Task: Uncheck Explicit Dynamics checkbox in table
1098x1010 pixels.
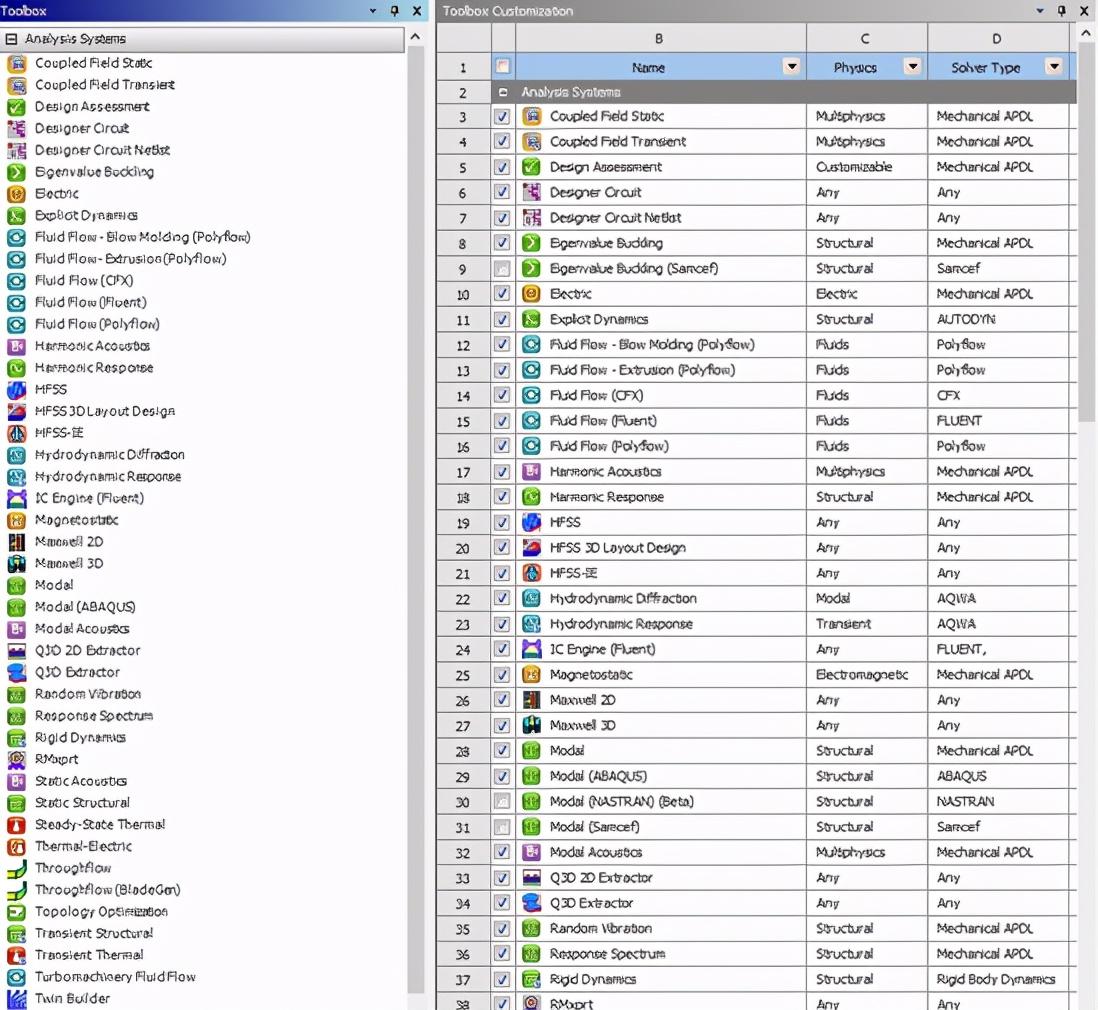Action: [x=502, y=319]
